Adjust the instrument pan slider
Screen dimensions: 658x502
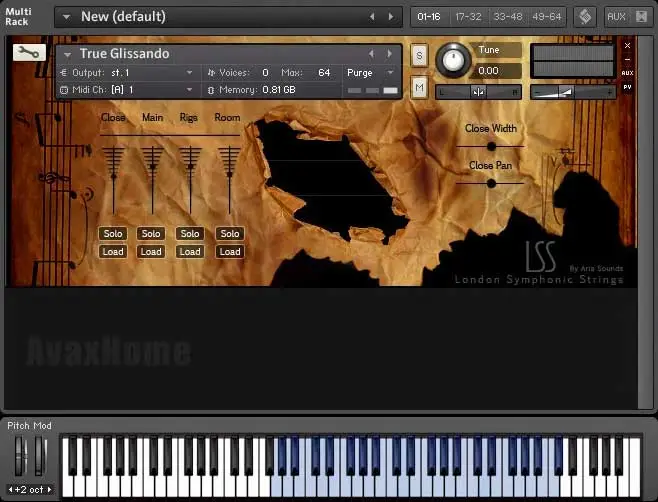(x=478, y=92)
